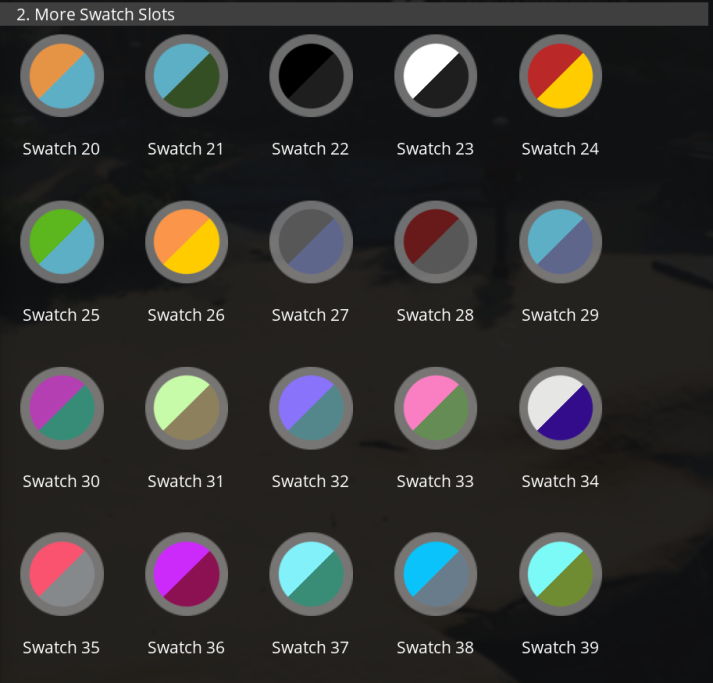Screen dimensions: 713x683
Task: Click the red and yellow Swatch 24
Action: click(x=560, y=76)
